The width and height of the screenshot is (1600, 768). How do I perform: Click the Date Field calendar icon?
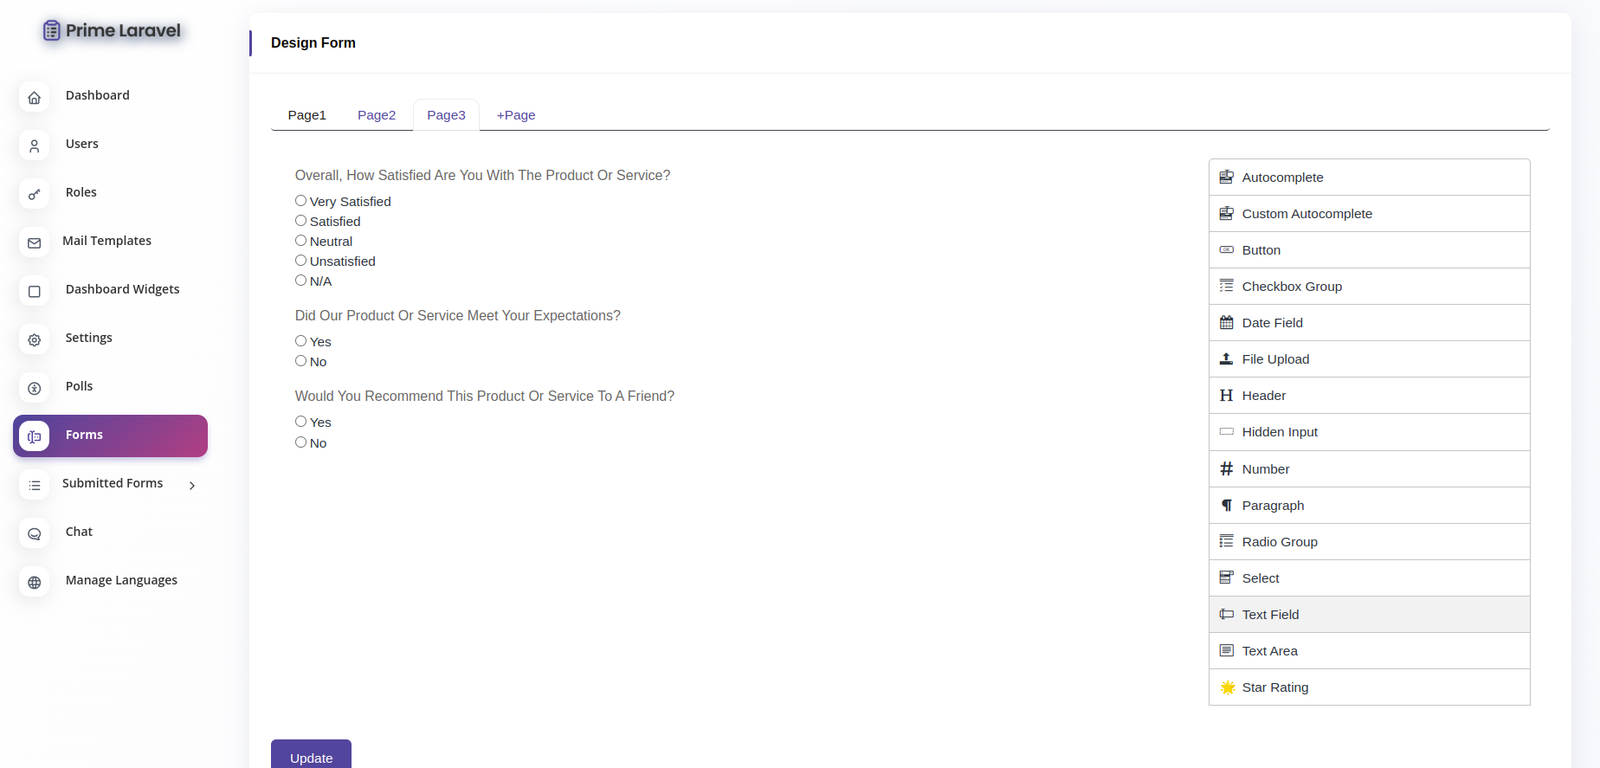coord(1226,323)
